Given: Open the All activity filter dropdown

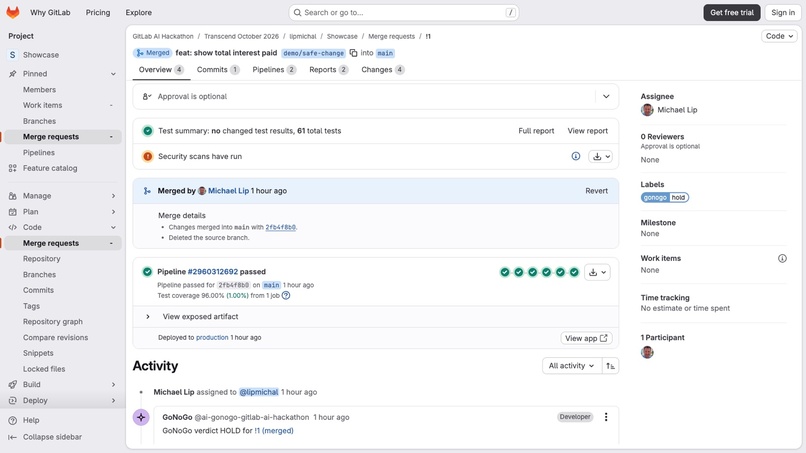Looking at the screenshot, I should [571, 366].
